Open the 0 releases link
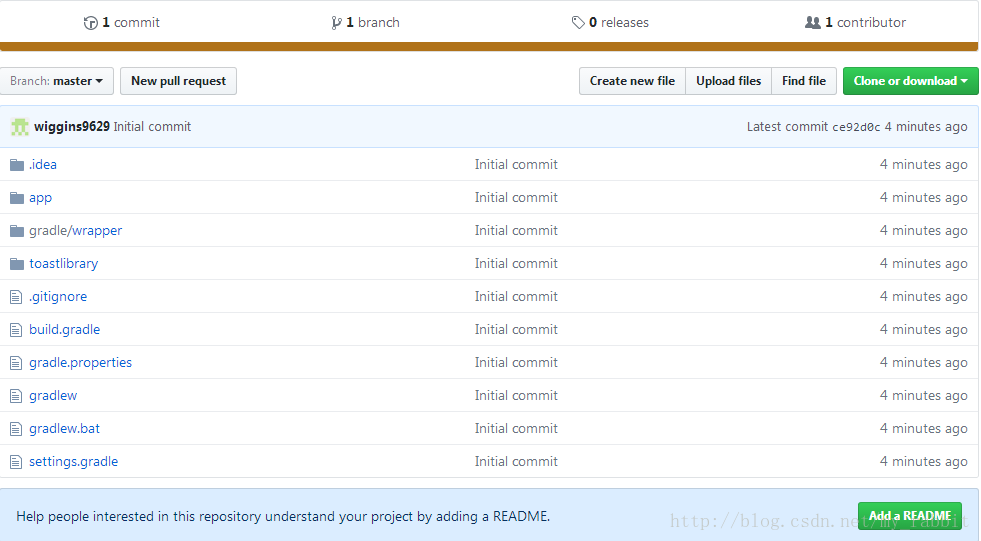Screen dimensions: 981x541 [610, 23]
